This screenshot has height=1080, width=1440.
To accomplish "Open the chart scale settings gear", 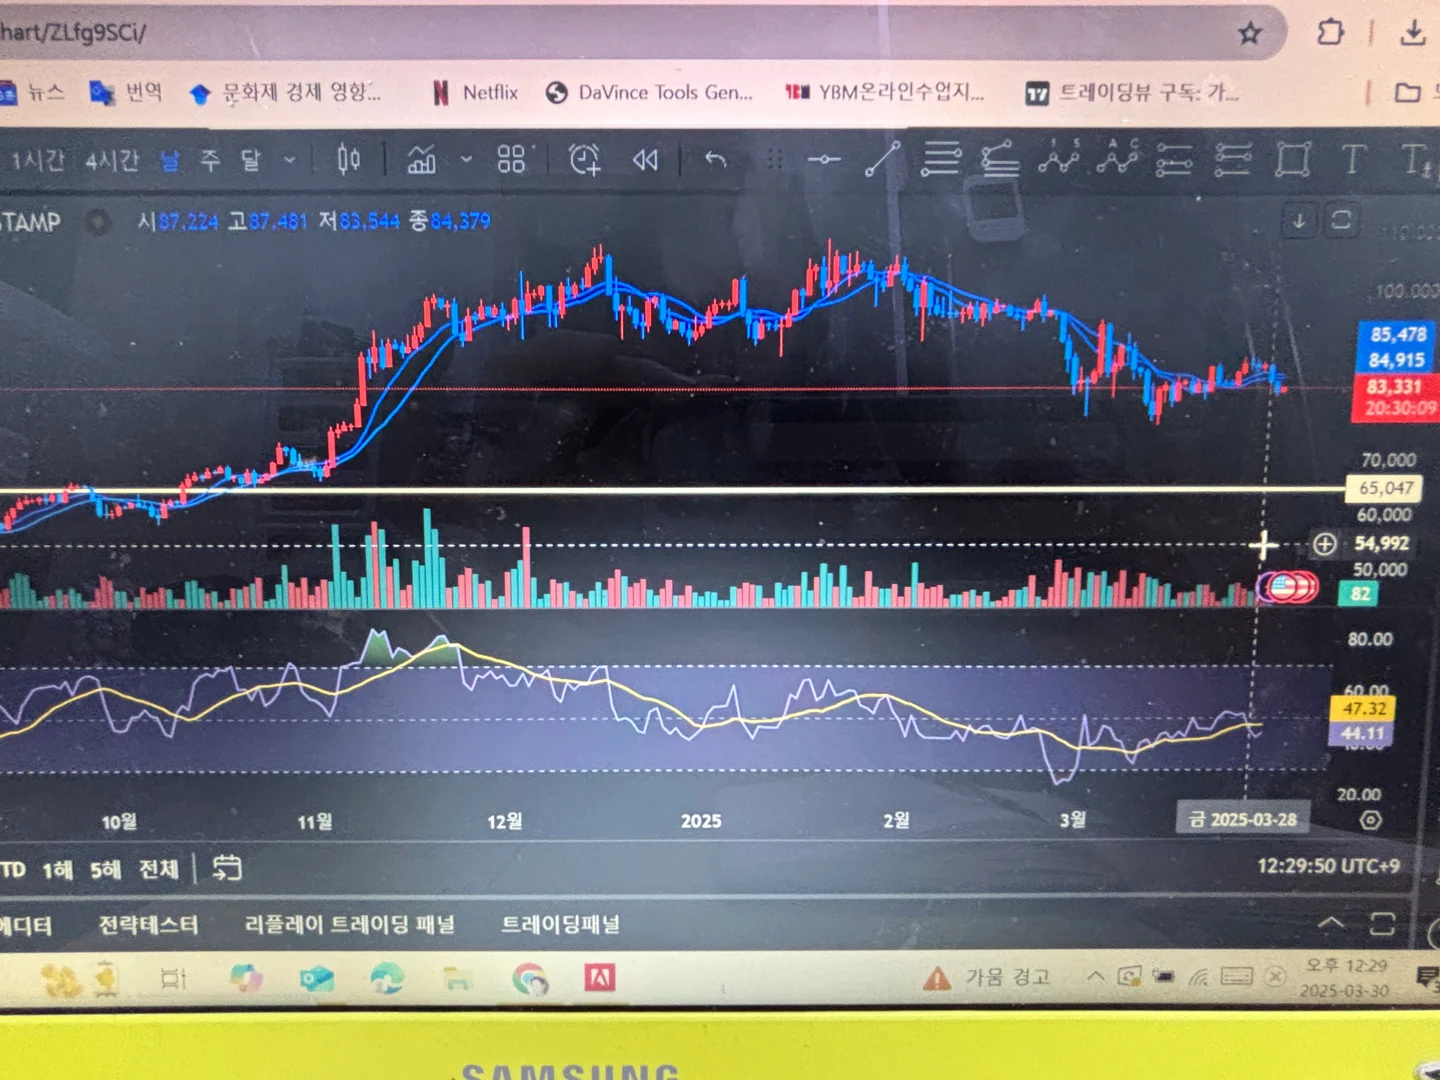I will [1371, 820].
